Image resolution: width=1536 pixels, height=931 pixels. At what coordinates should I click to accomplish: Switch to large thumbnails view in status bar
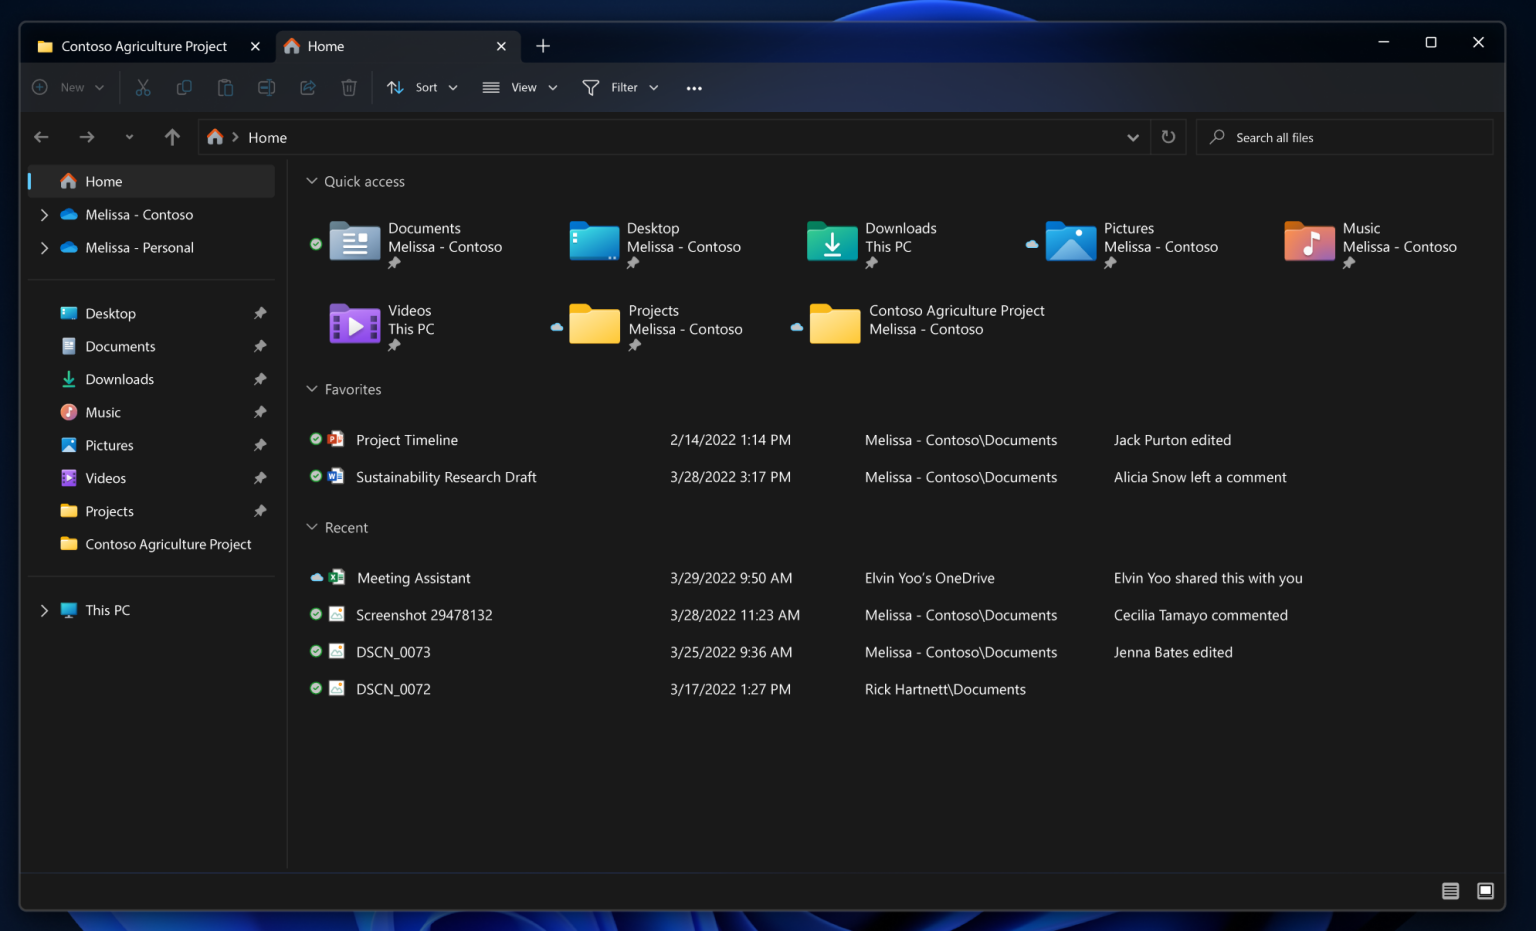pyautogui.click(x=1485, y=891)
